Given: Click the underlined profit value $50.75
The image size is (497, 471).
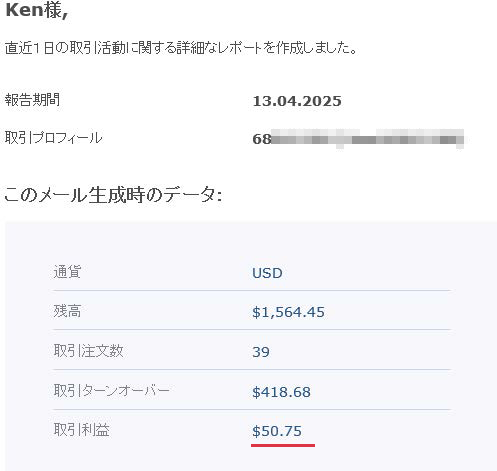Looking at the screenshot, I should [277, 431].
